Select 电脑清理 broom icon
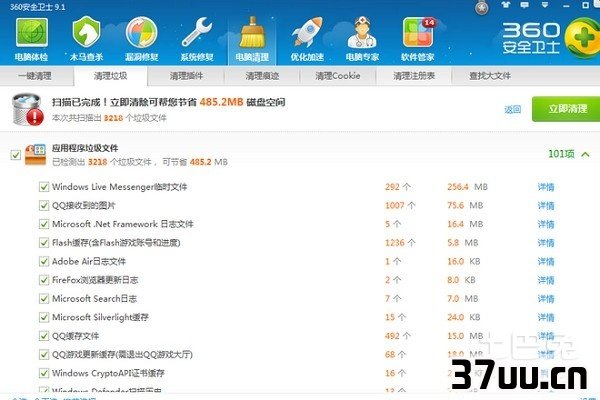600x400 pixels. [252, 39]
